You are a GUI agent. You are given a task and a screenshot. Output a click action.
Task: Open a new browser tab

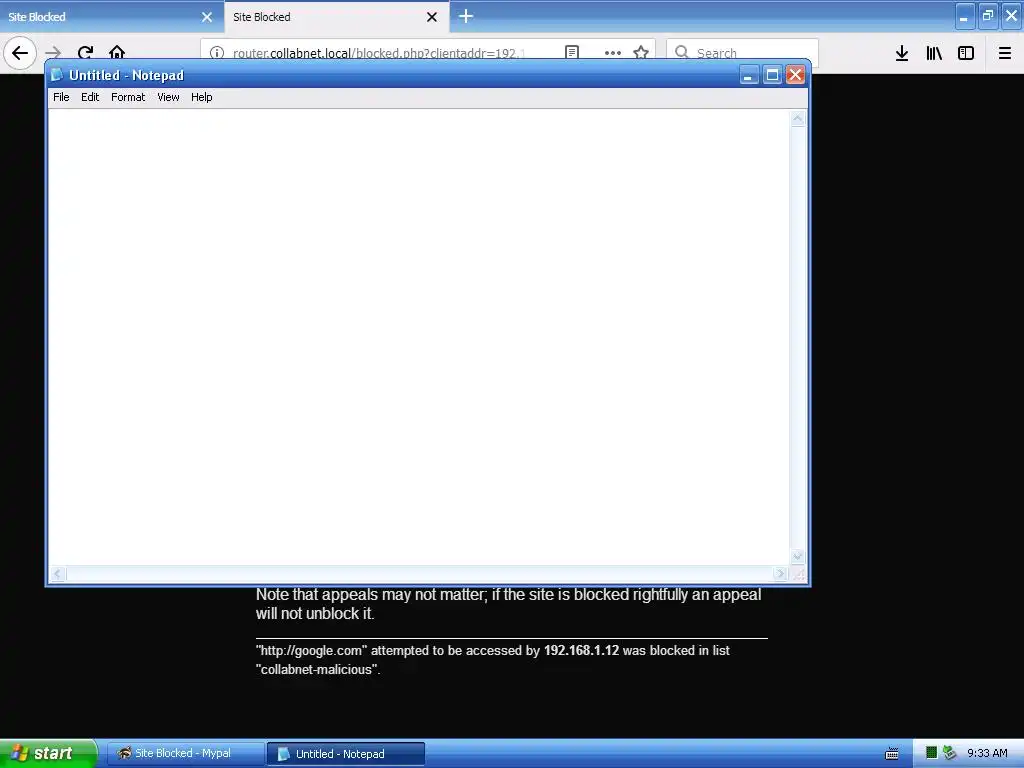466,16
